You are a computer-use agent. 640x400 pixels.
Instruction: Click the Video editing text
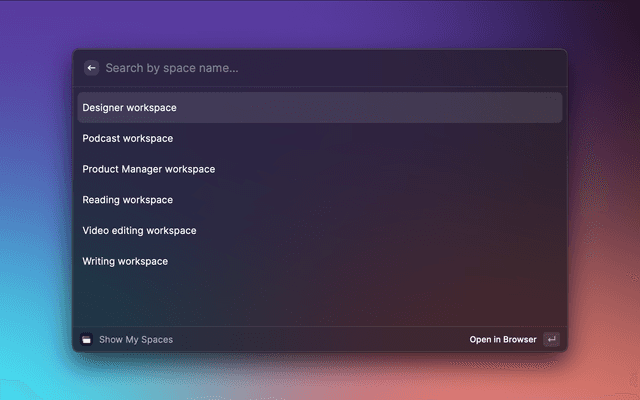point(113,231)
